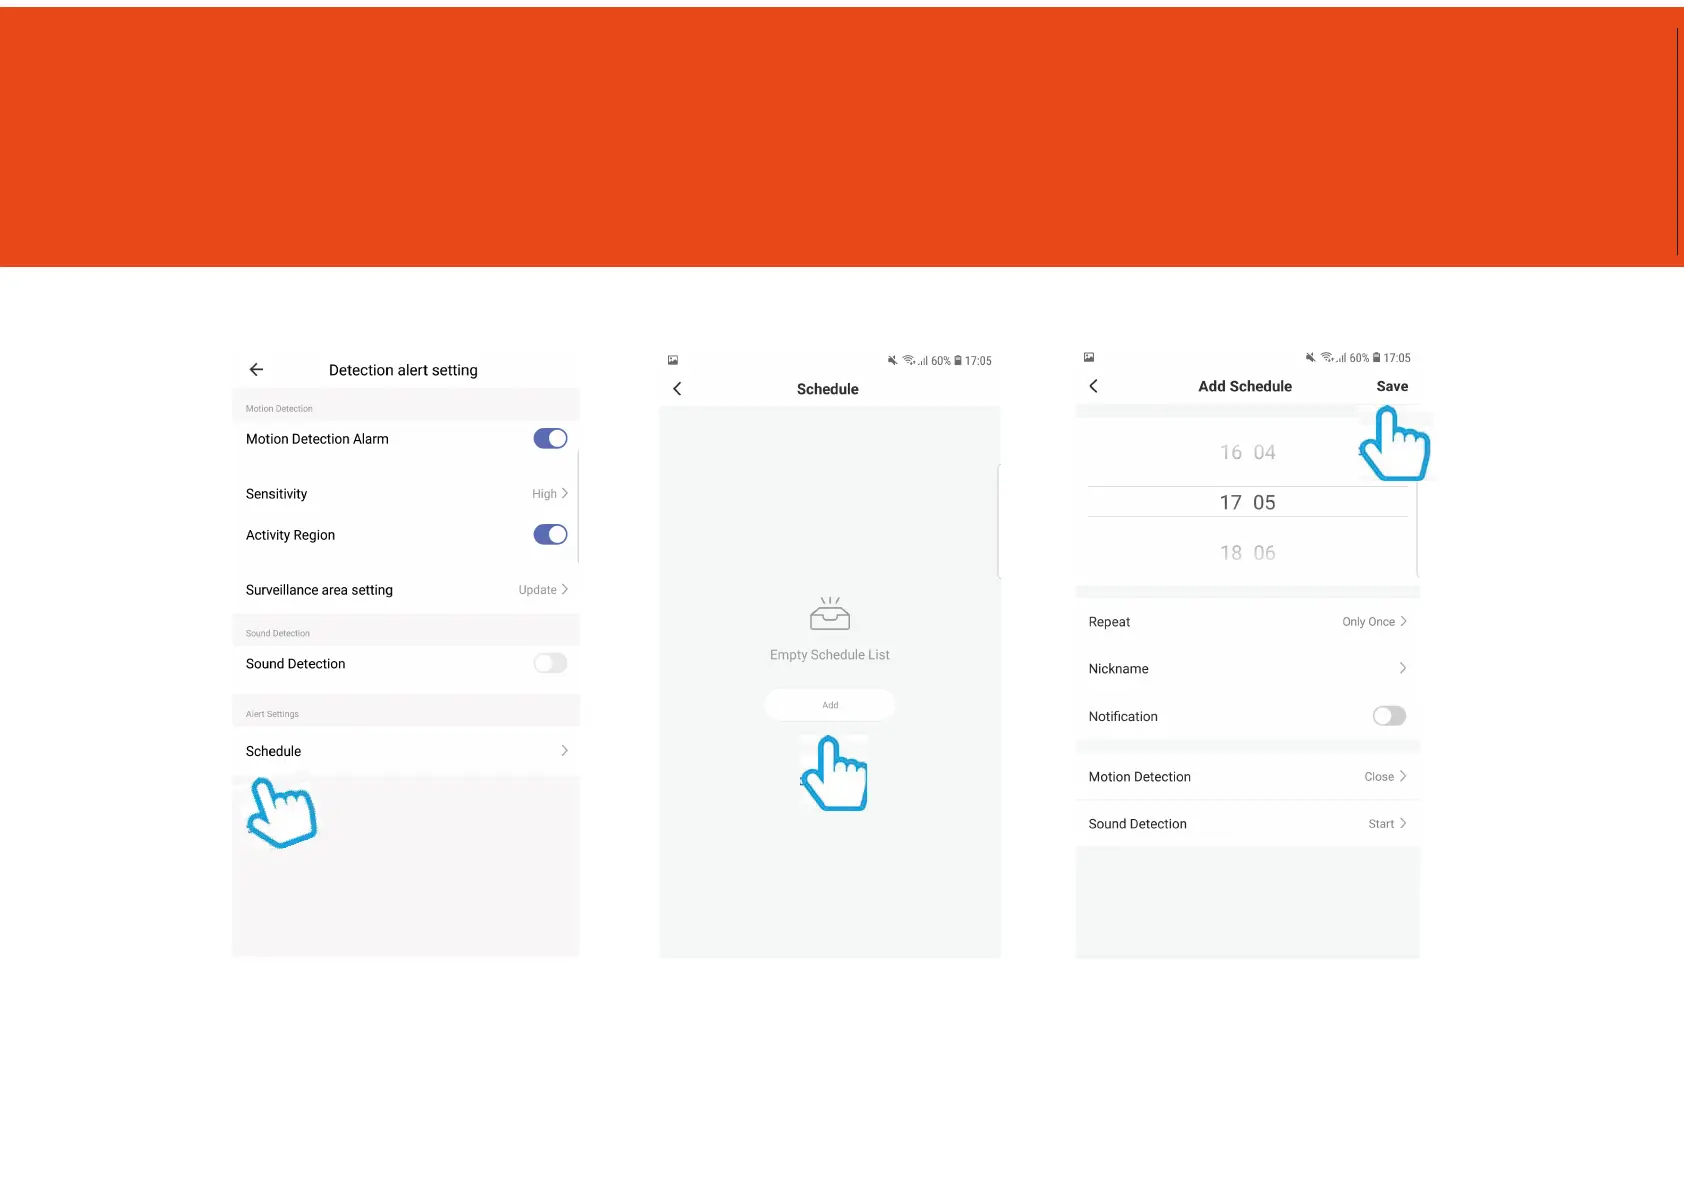Click picture icon in Schedule status bar
Viewport: 1684px width, 1191px height.
coord(673,360)
